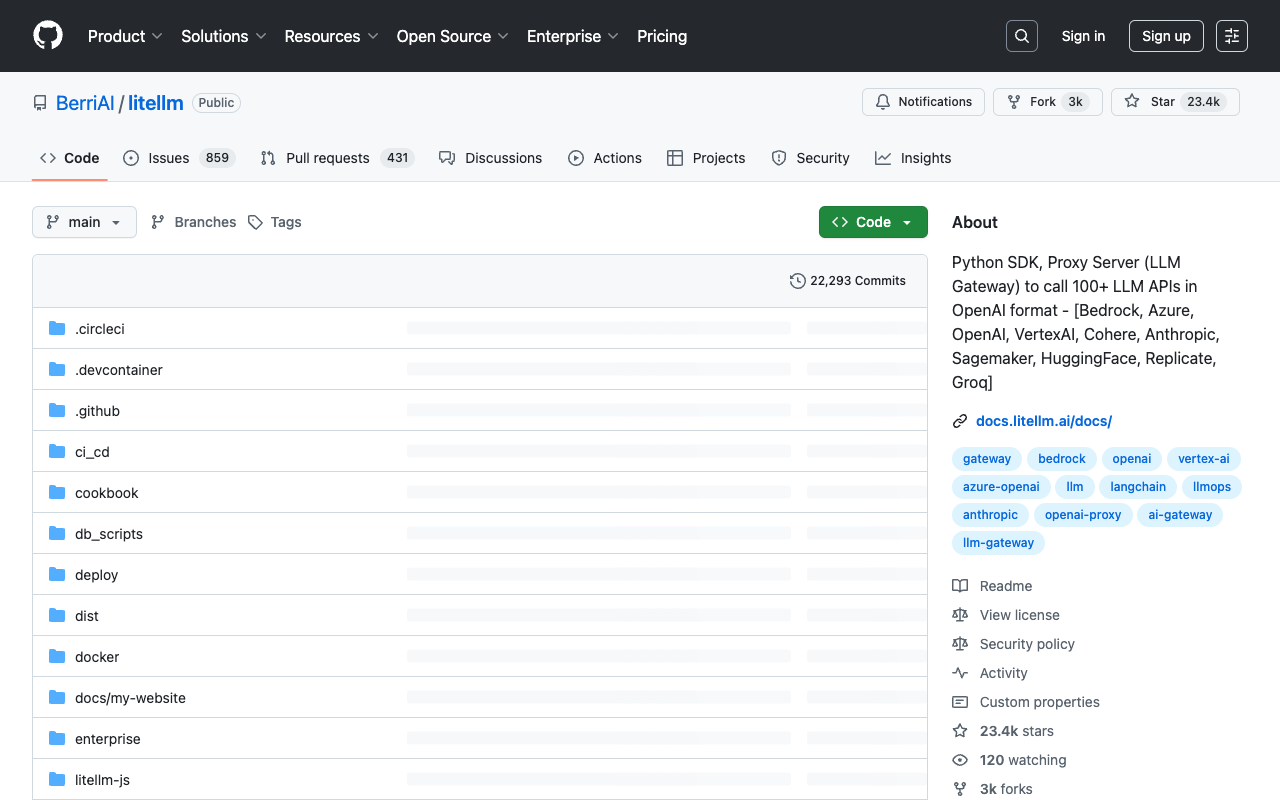Expand the Product menu

(x=125, y=36)
